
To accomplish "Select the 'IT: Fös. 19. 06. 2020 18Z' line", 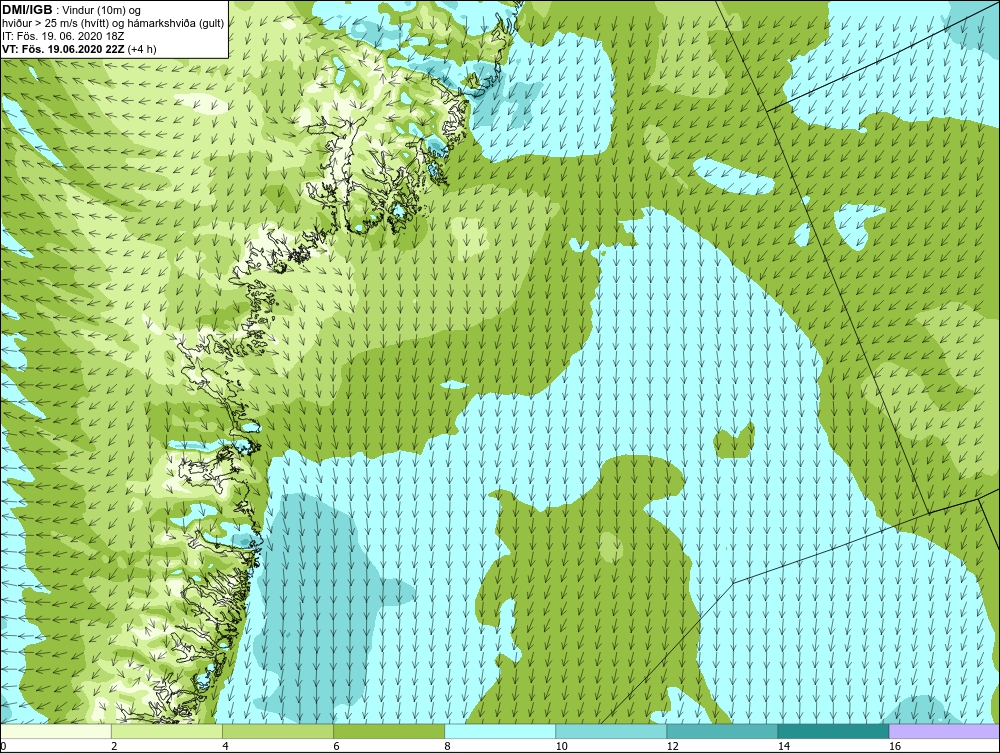I will (63, 36).
